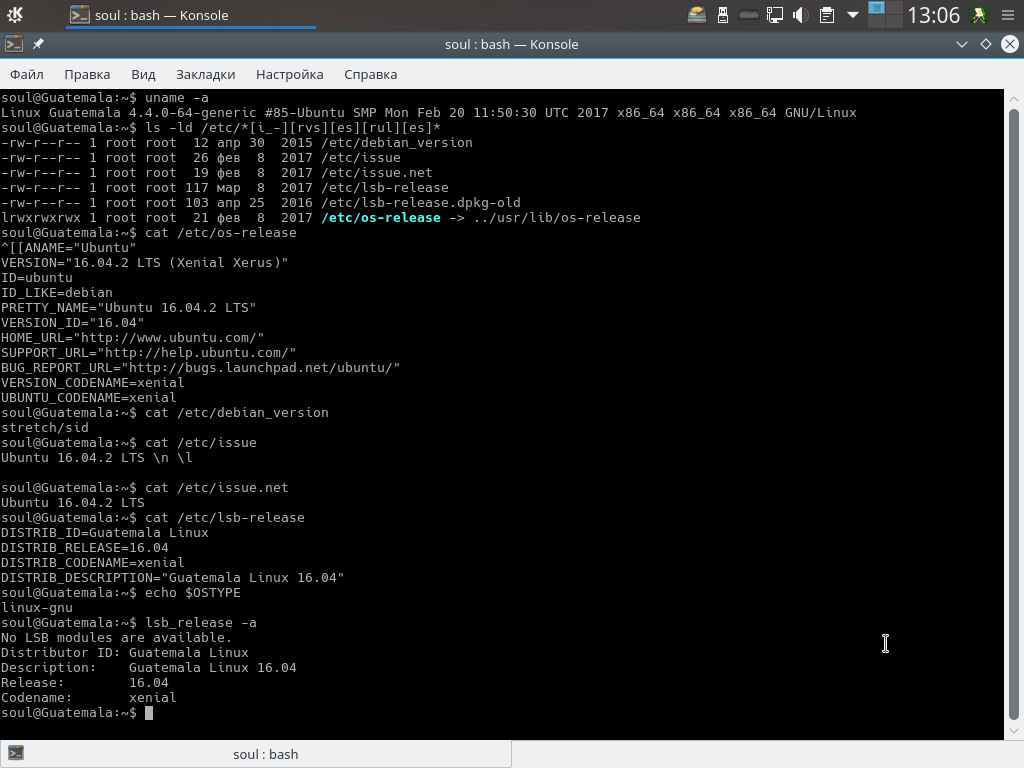Click the DISTRIB_DESCRIPTION line
Image resolution: width=1024 pixels, height=768 pixels.
click(172, 578)
